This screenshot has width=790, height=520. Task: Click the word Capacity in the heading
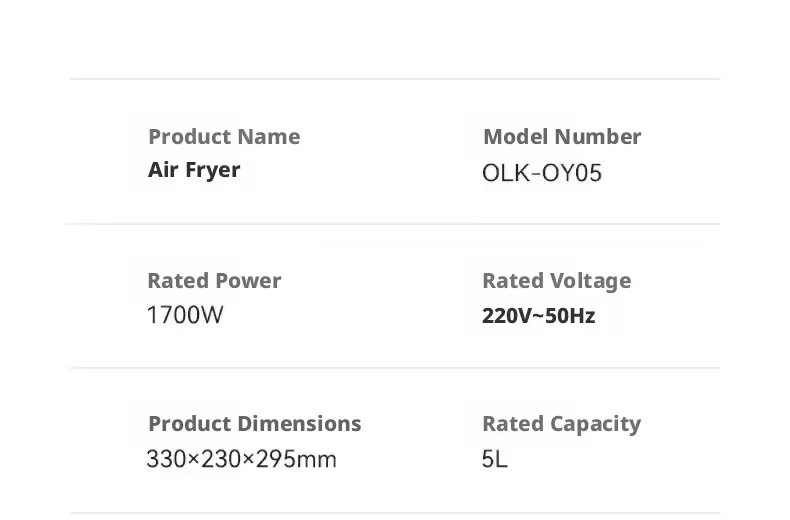(596, 425)
